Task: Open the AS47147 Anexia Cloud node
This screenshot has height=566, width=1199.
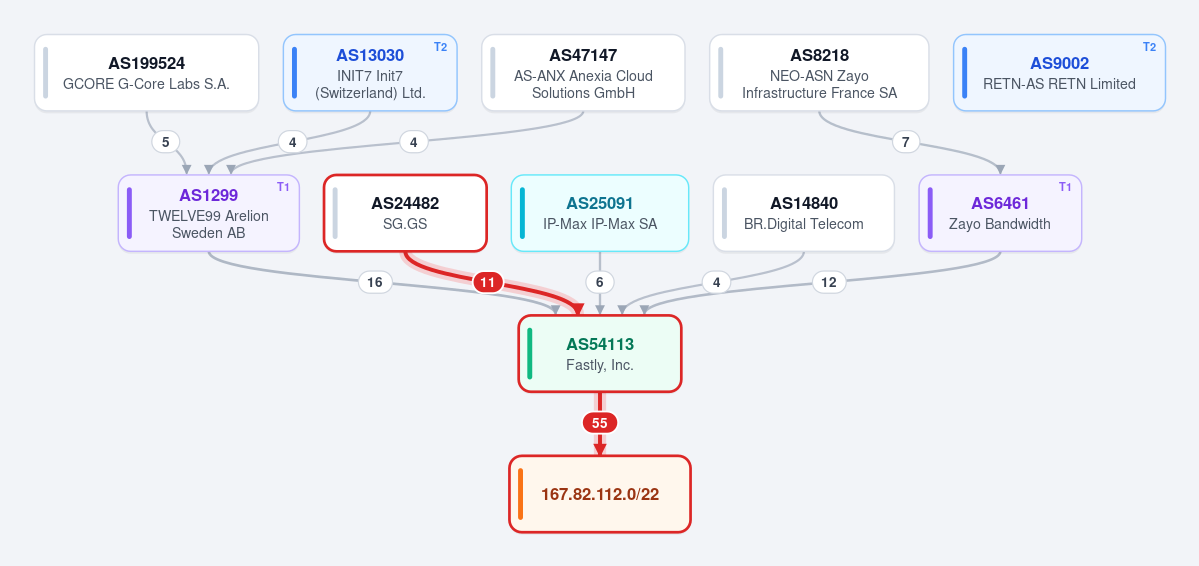Action: tap(583, 73)
